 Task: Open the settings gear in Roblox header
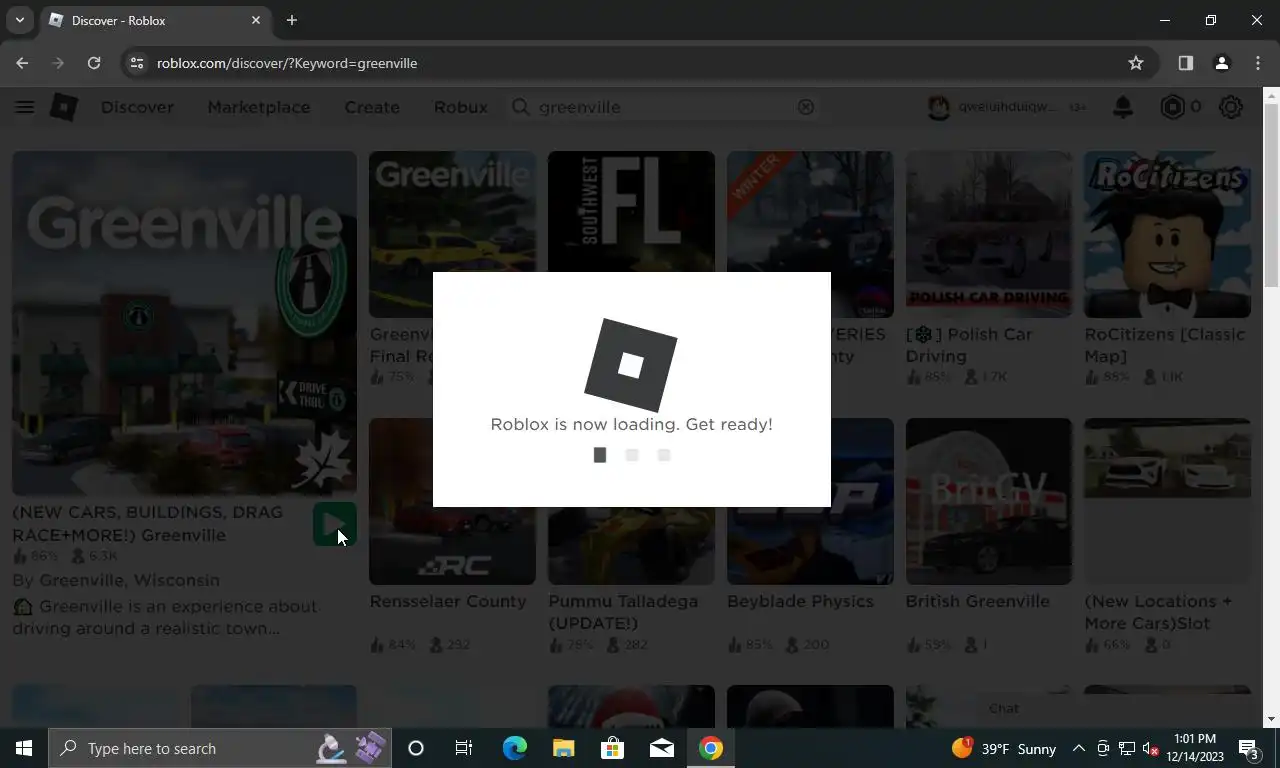1231,107
